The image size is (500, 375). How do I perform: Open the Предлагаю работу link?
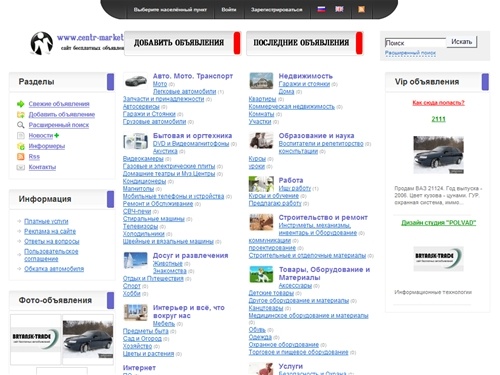click(275, 203)
